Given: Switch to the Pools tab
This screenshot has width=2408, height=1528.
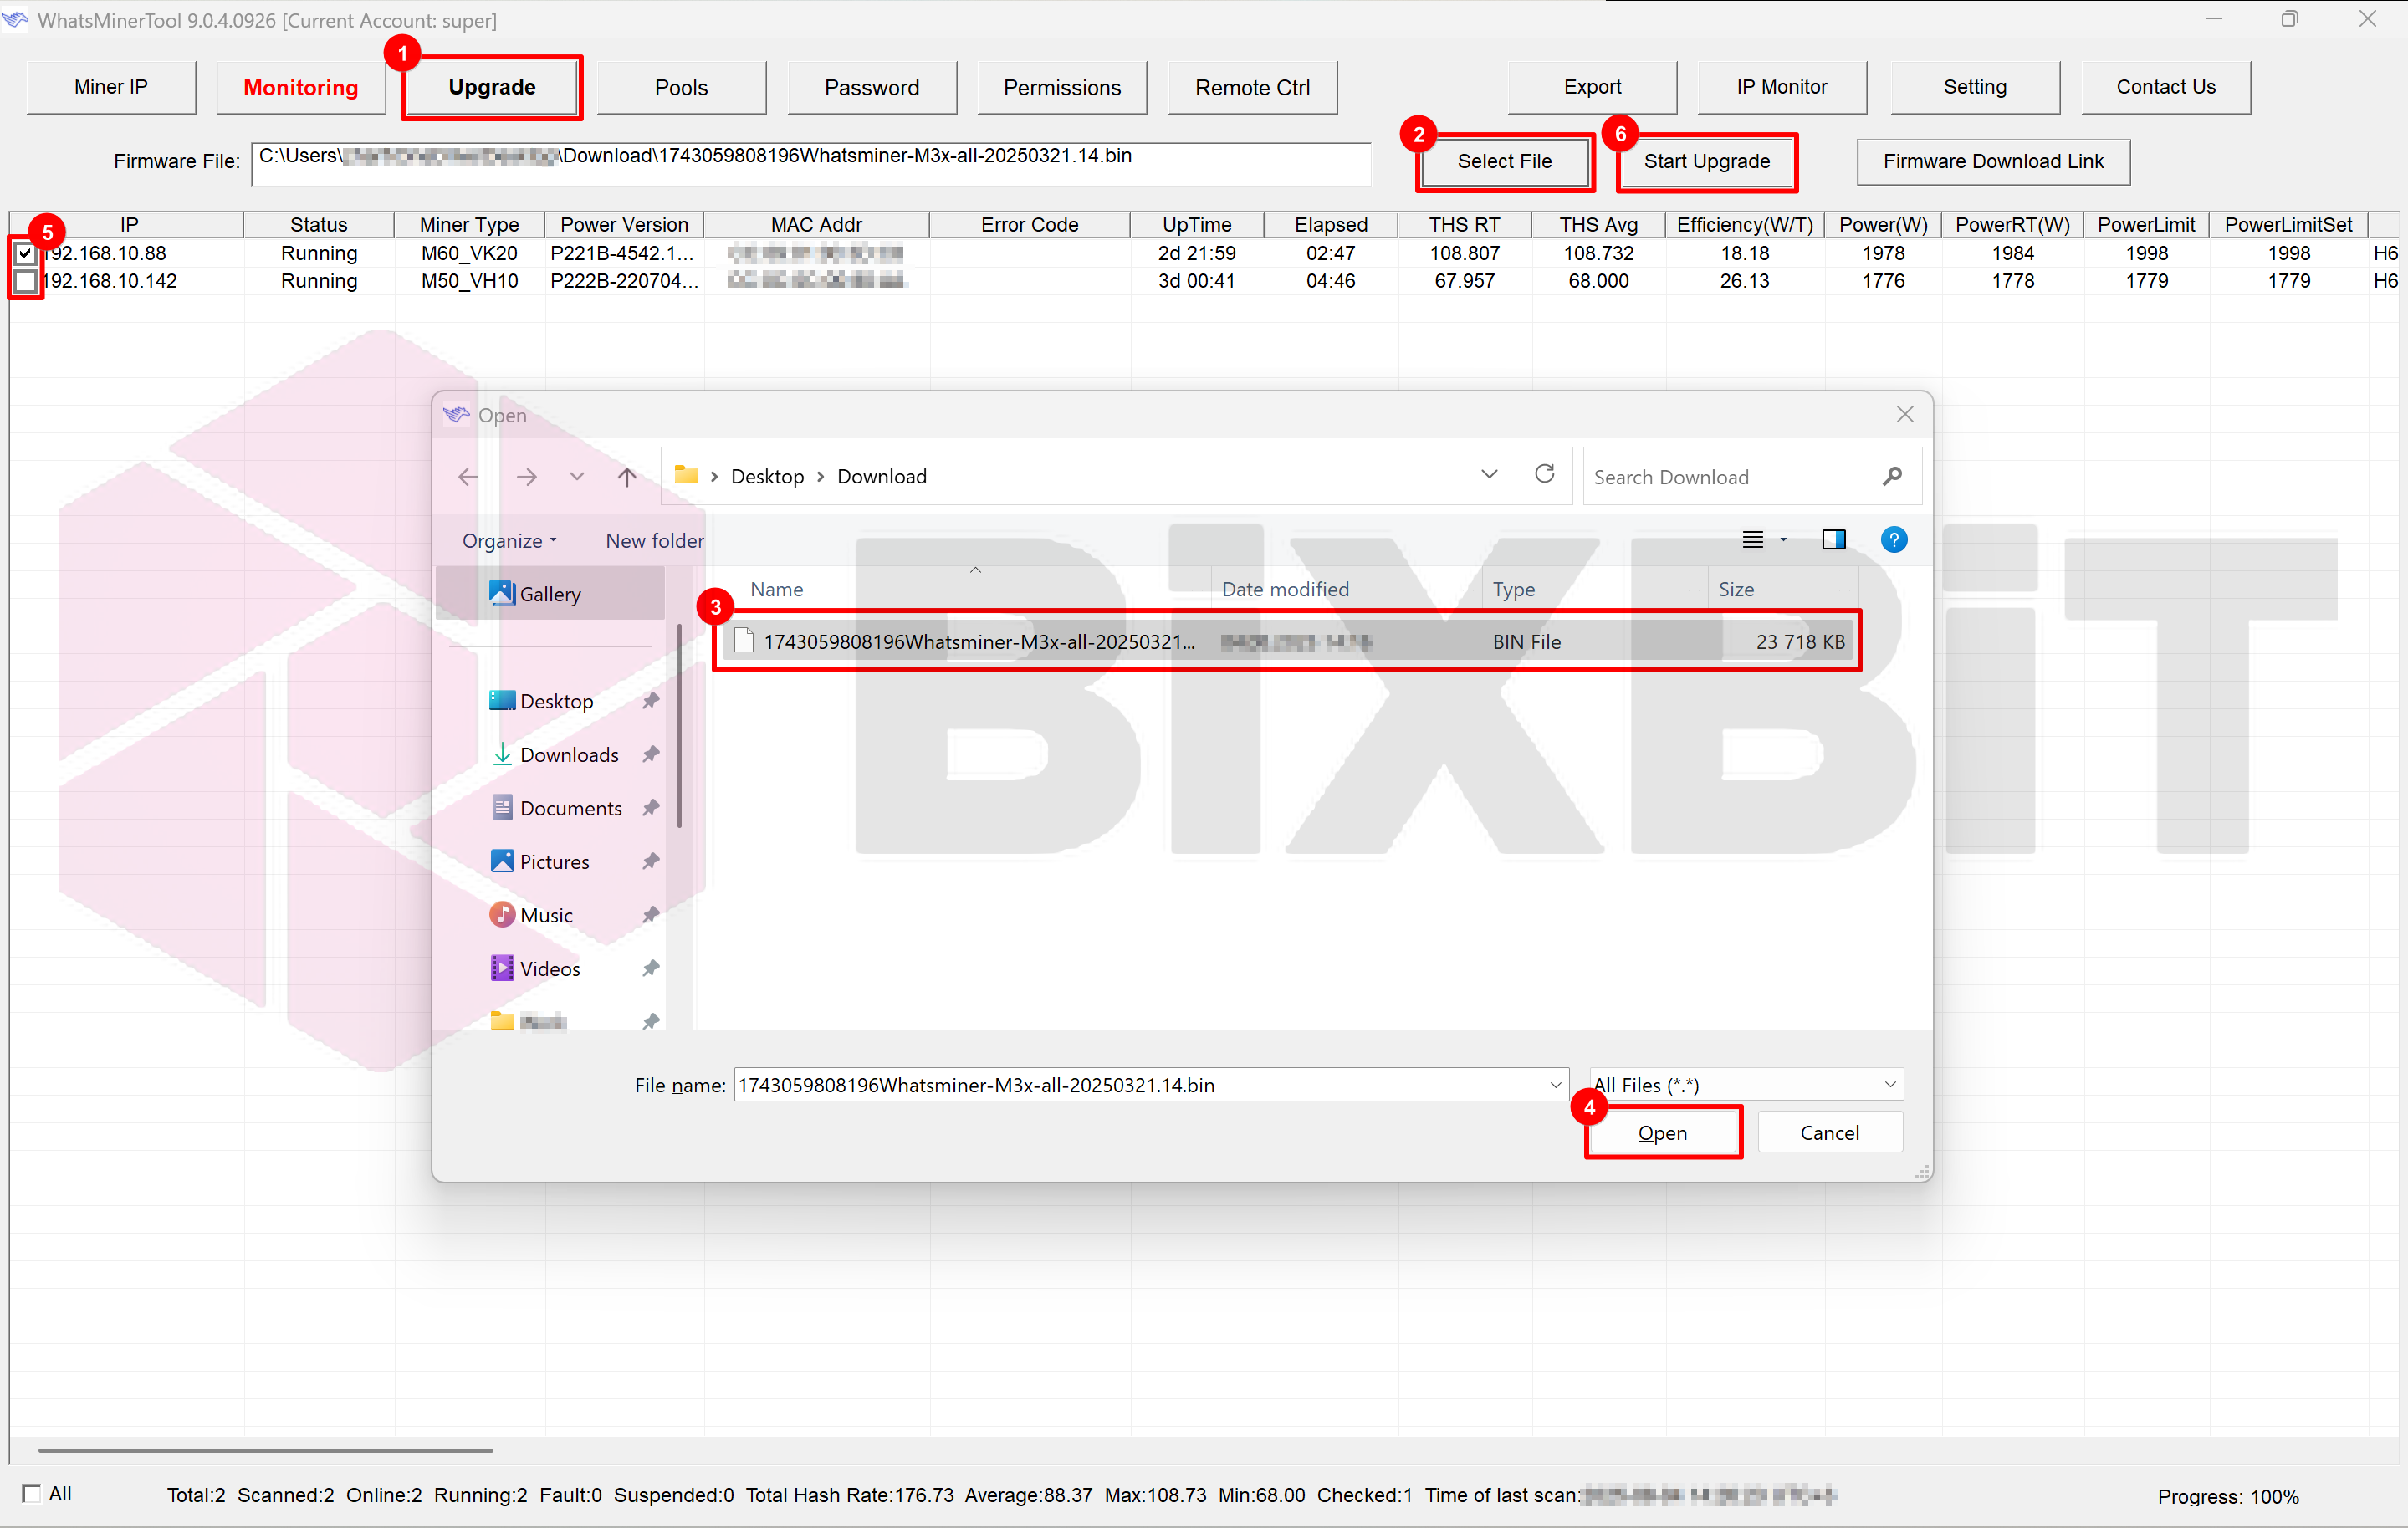Looking at the screenshot, I should [x=682, y=88].
